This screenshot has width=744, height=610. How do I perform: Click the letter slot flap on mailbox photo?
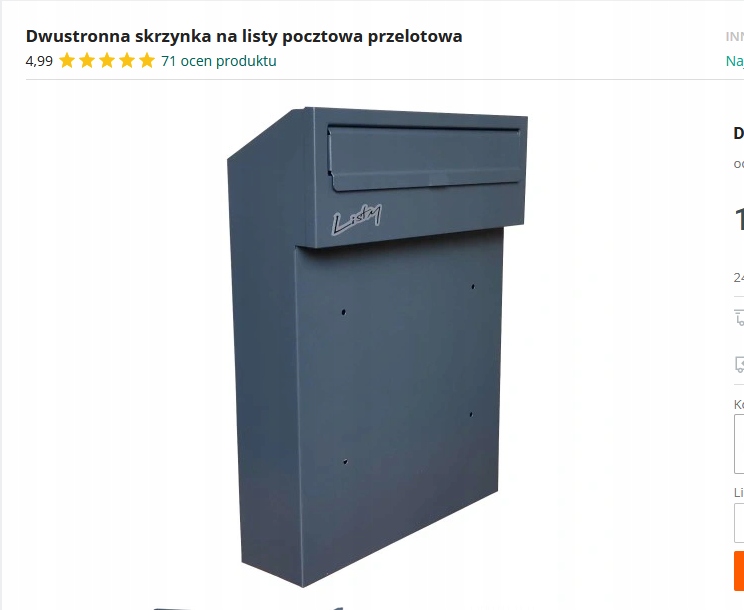[424, 158]
